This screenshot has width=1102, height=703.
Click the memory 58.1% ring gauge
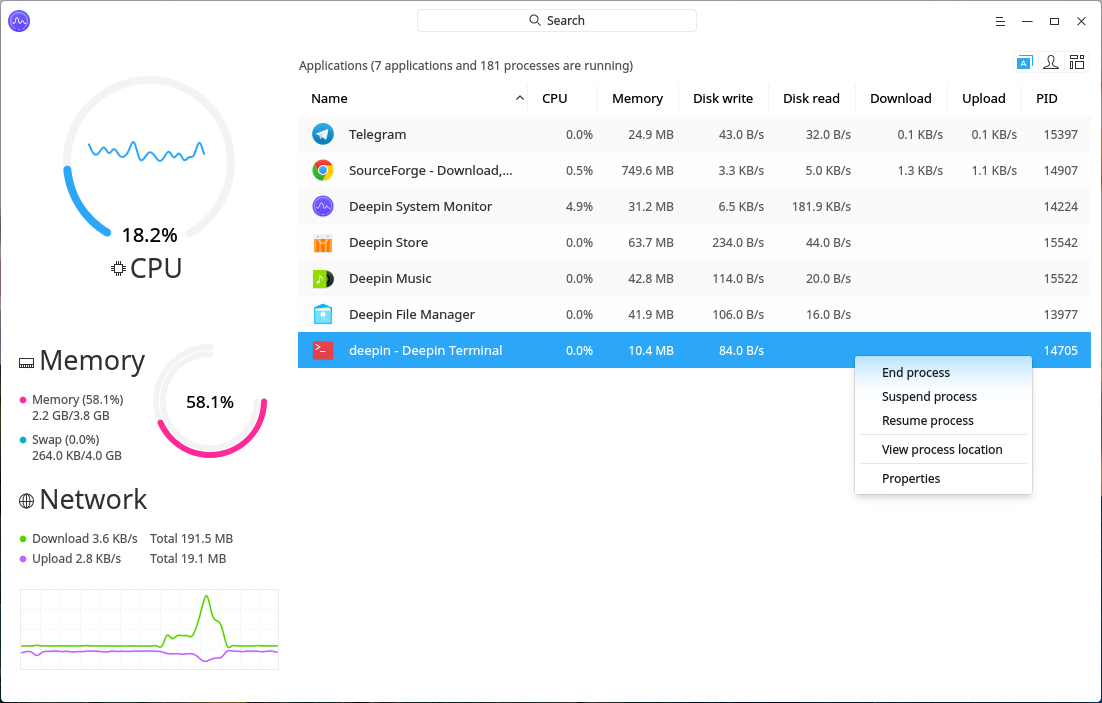(x=210, y=401)
